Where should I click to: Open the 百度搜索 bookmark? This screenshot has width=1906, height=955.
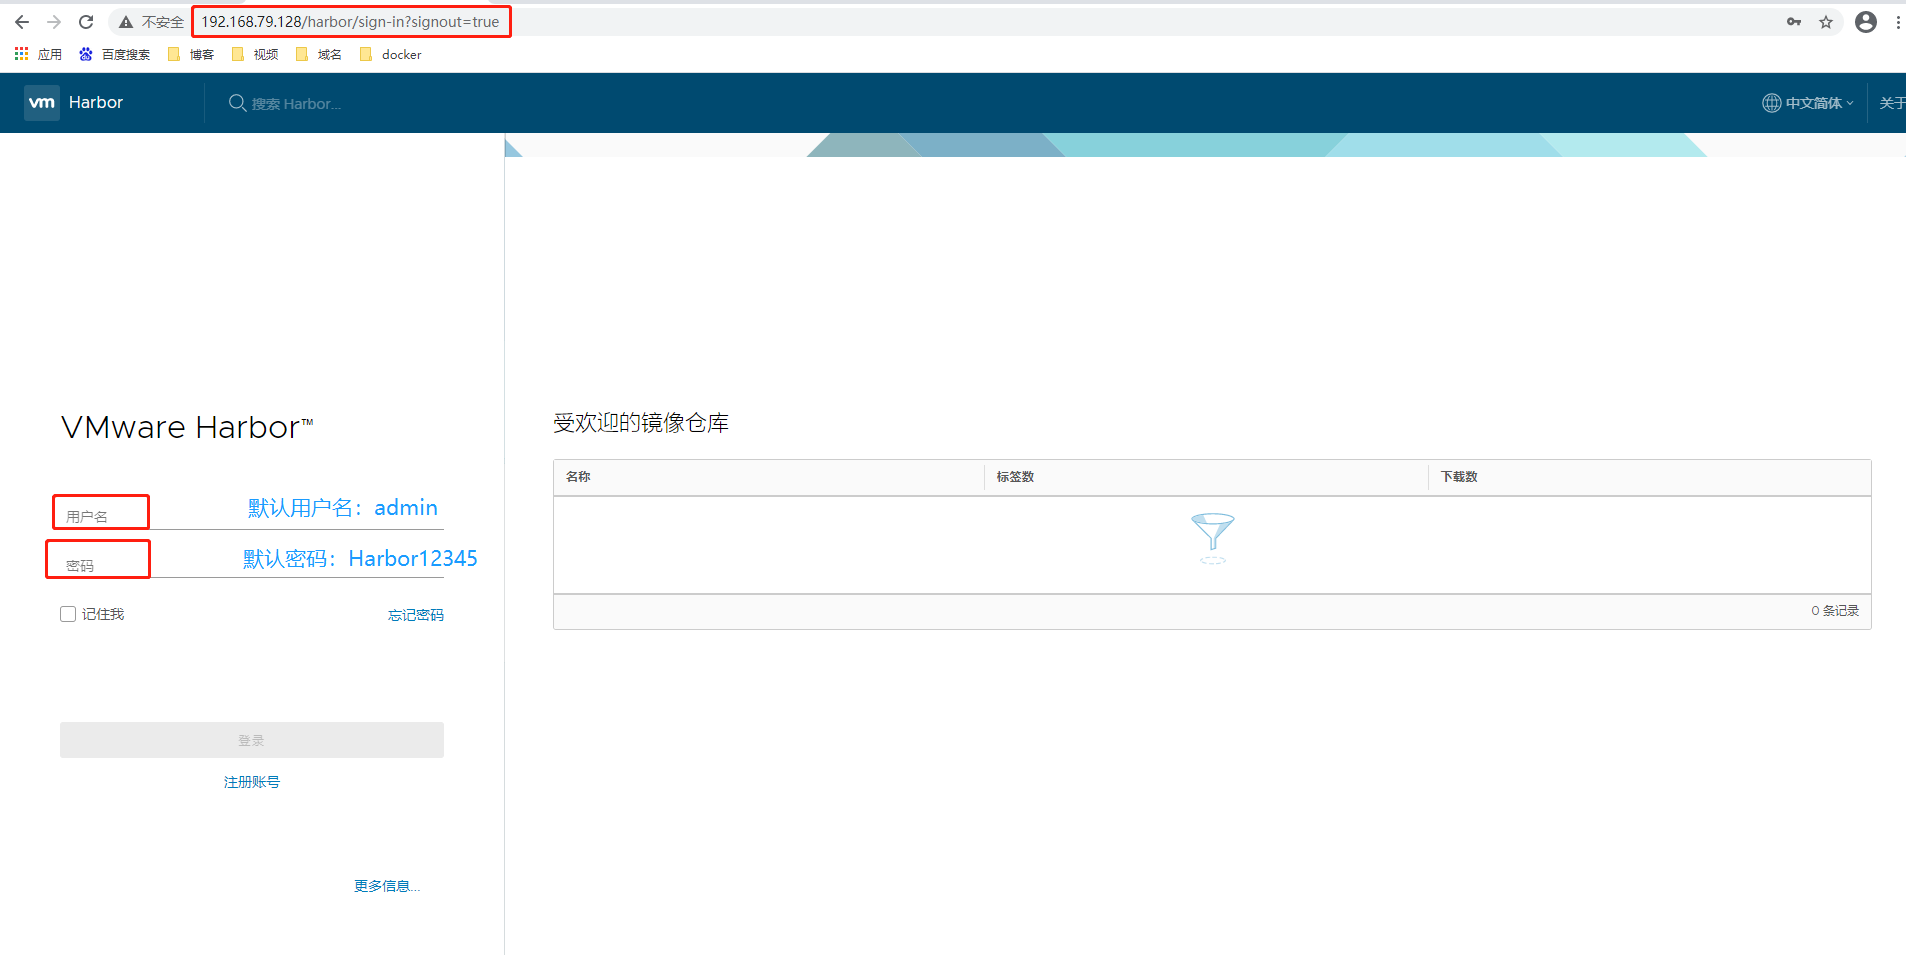(114, 54)
